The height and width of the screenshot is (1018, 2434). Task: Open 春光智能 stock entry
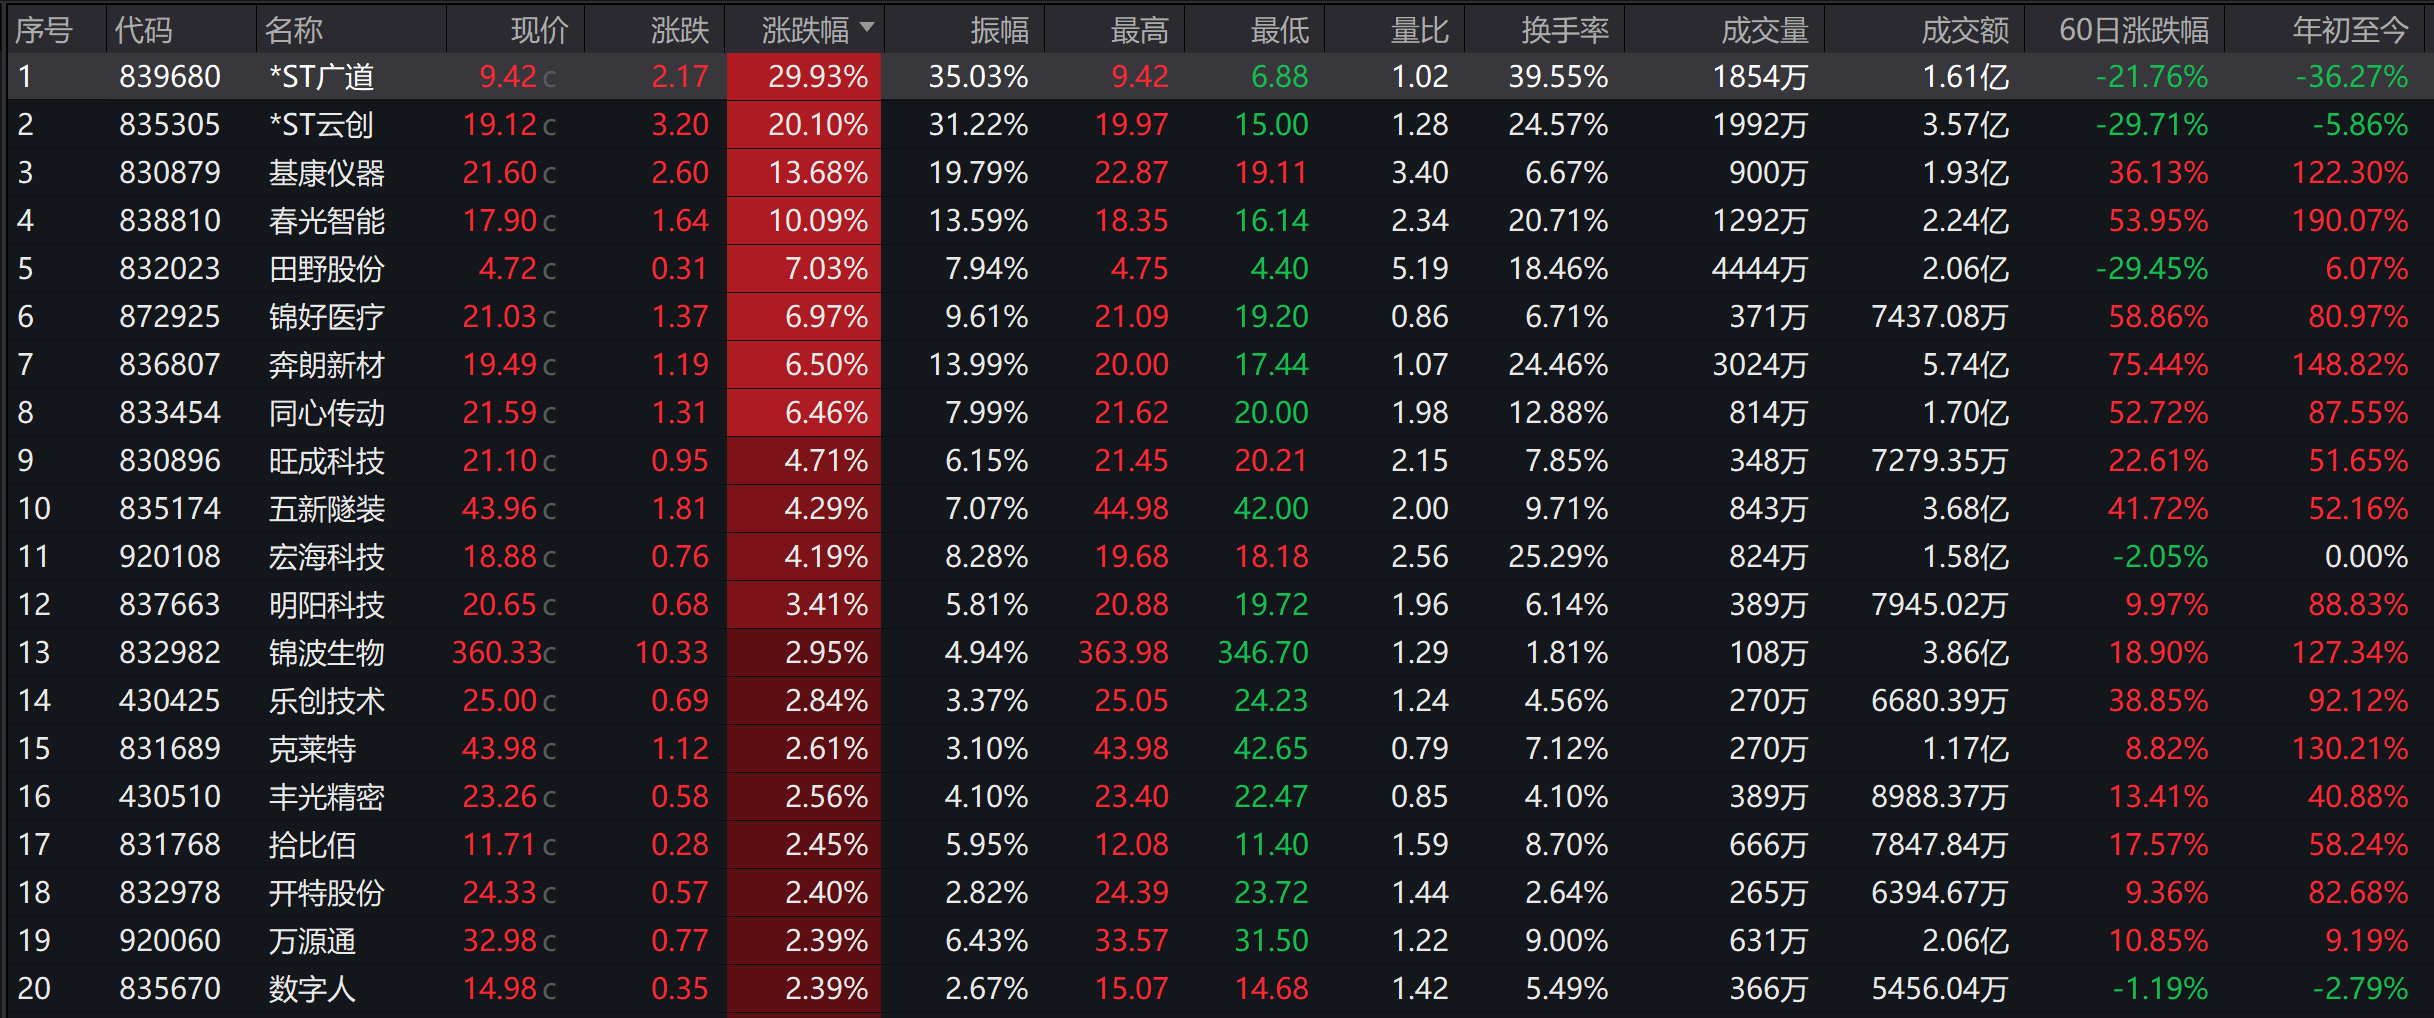pos(326,221)
